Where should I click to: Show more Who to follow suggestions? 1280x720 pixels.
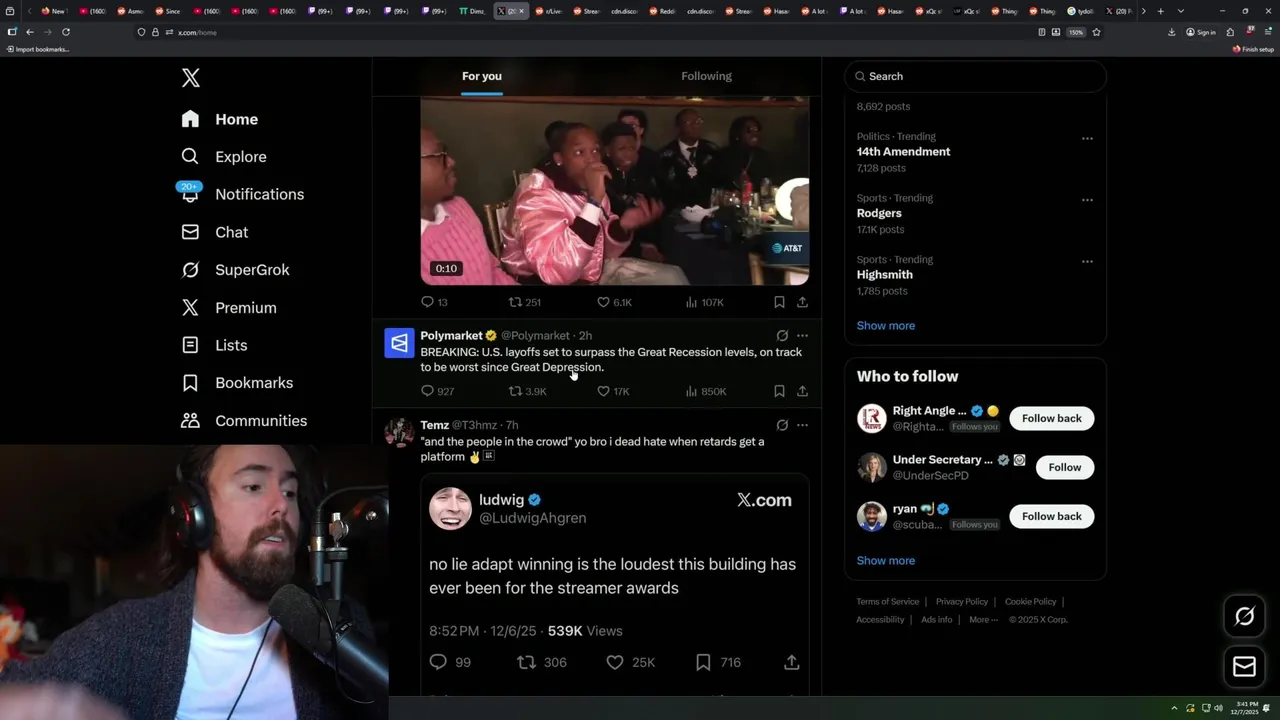coord(885,561)
